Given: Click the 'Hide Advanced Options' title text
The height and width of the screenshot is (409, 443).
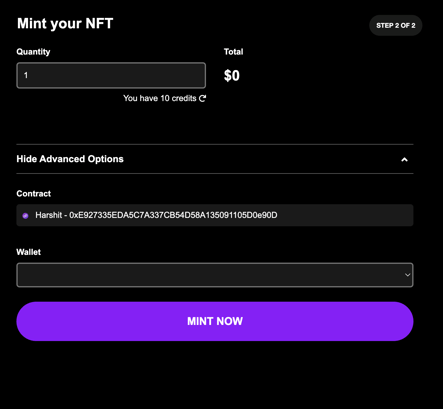Looking at the screenshot, I should point(70,159).
